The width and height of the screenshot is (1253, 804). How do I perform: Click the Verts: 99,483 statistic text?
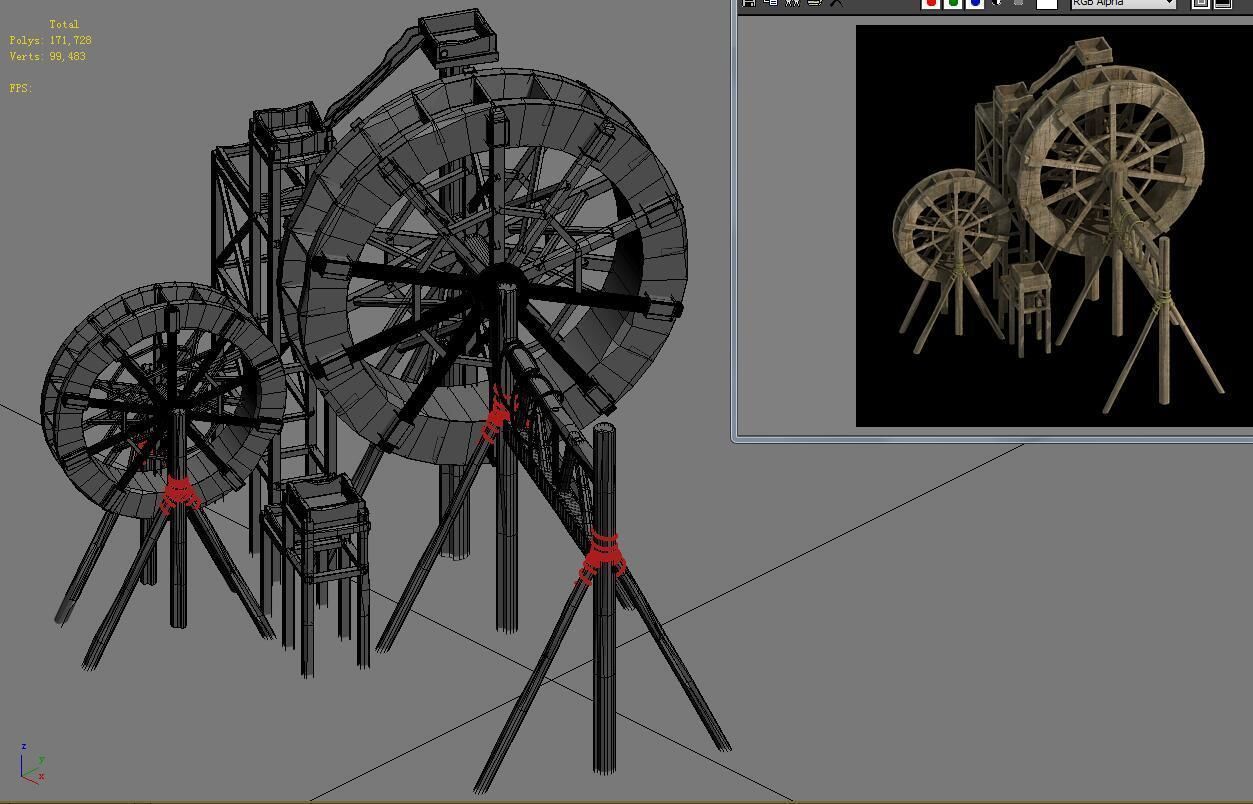coord(47,56)
